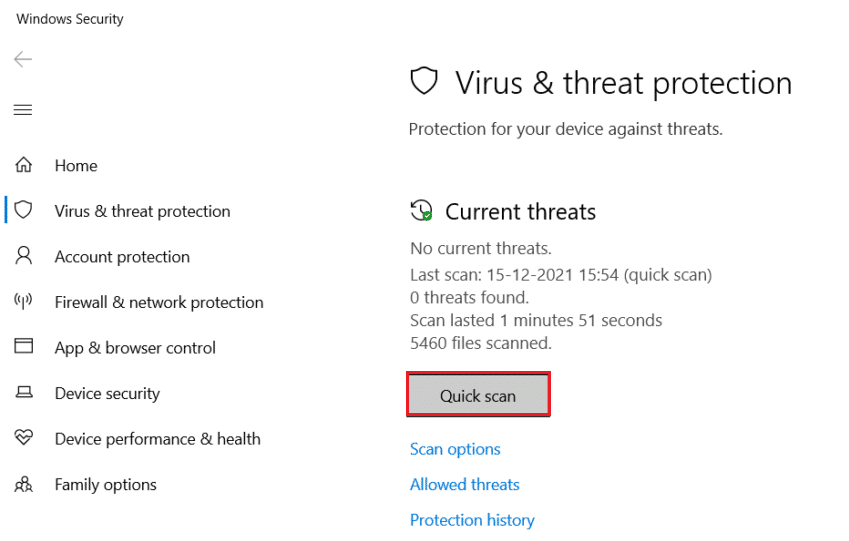Select Virus & threat protection menu item
This screenshot has height=541, width=849.
[x=142, y=211]
